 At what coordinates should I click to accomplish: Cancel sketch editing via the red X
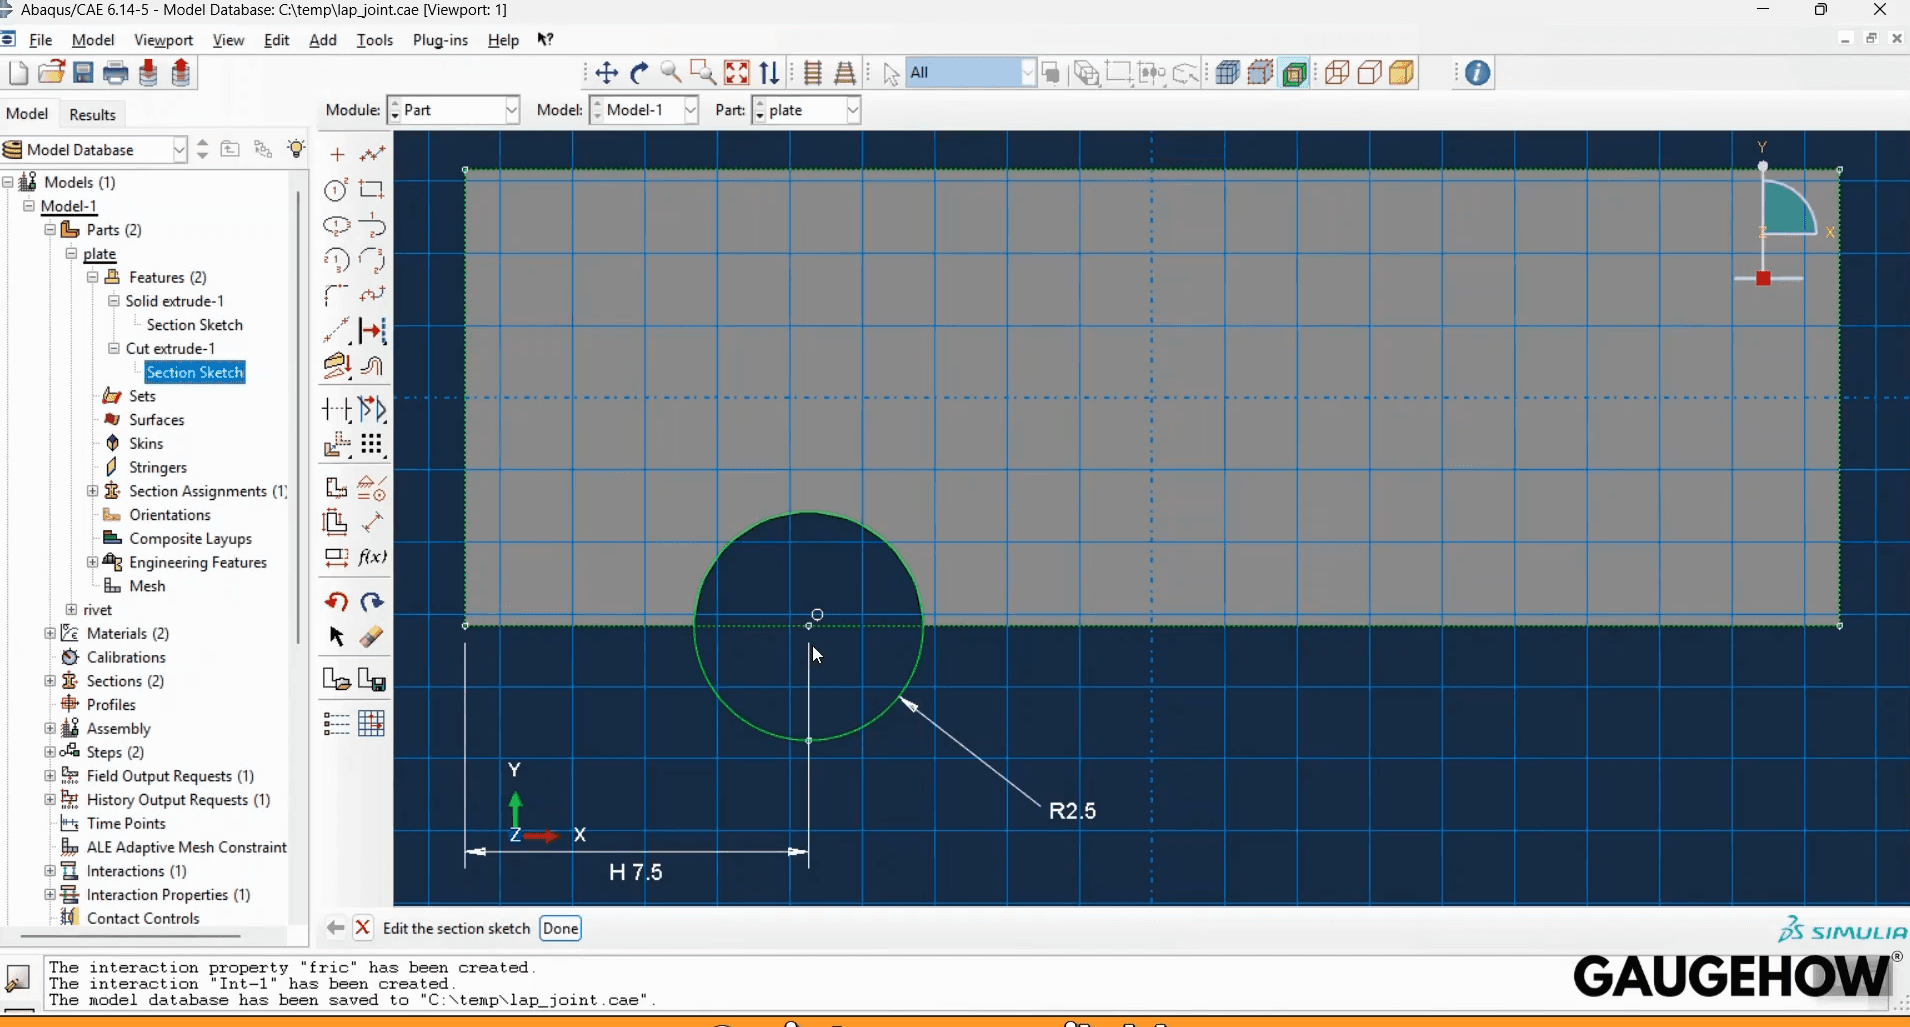[363, 928]
